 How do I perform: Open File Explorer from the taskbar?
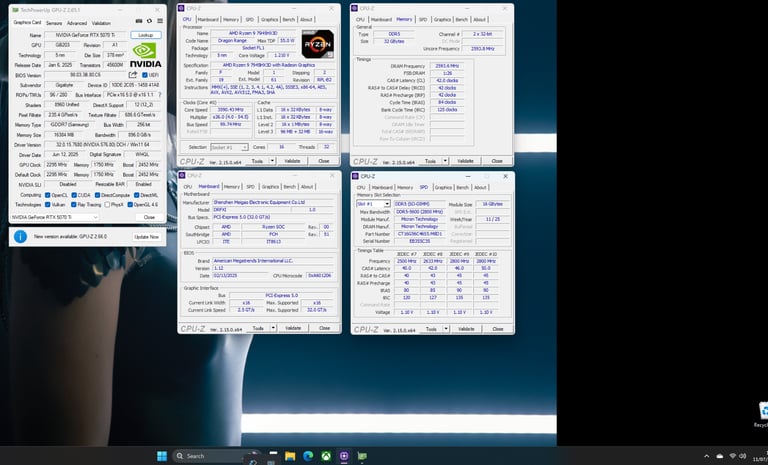coord(290,456)
